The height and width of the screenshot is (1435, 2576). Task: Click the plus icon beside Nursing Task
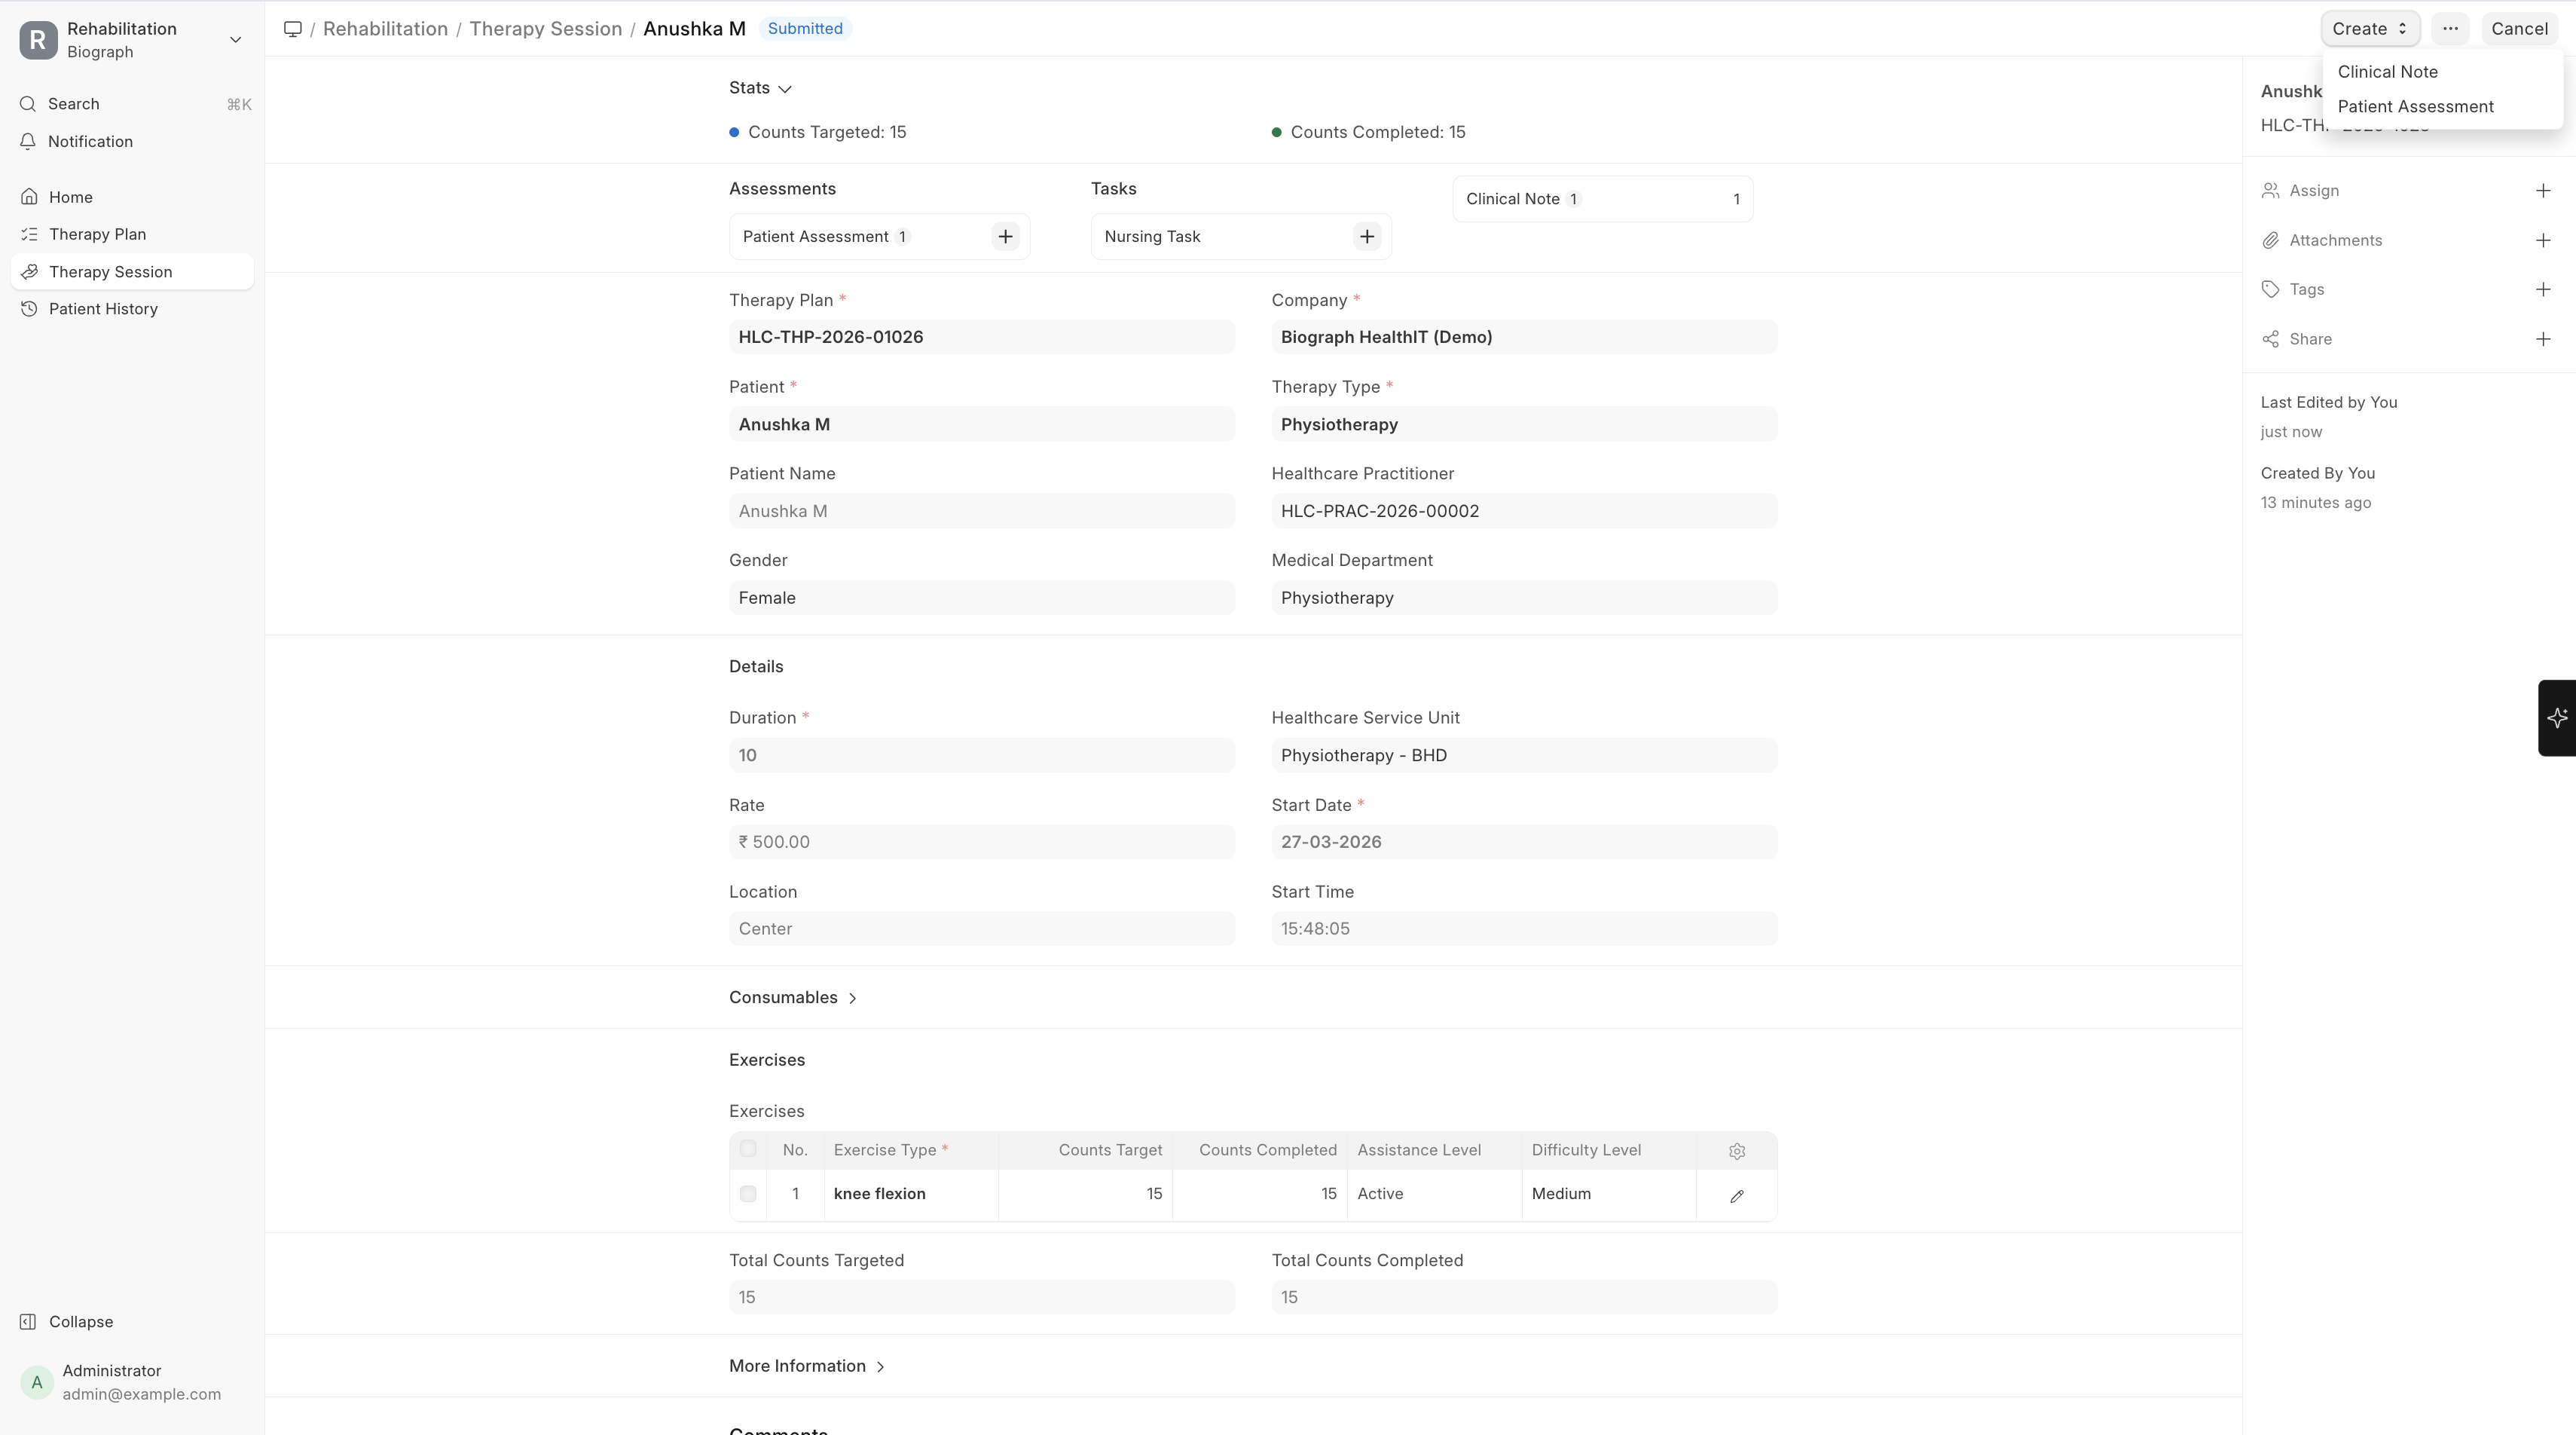(x=1366, y=237)
